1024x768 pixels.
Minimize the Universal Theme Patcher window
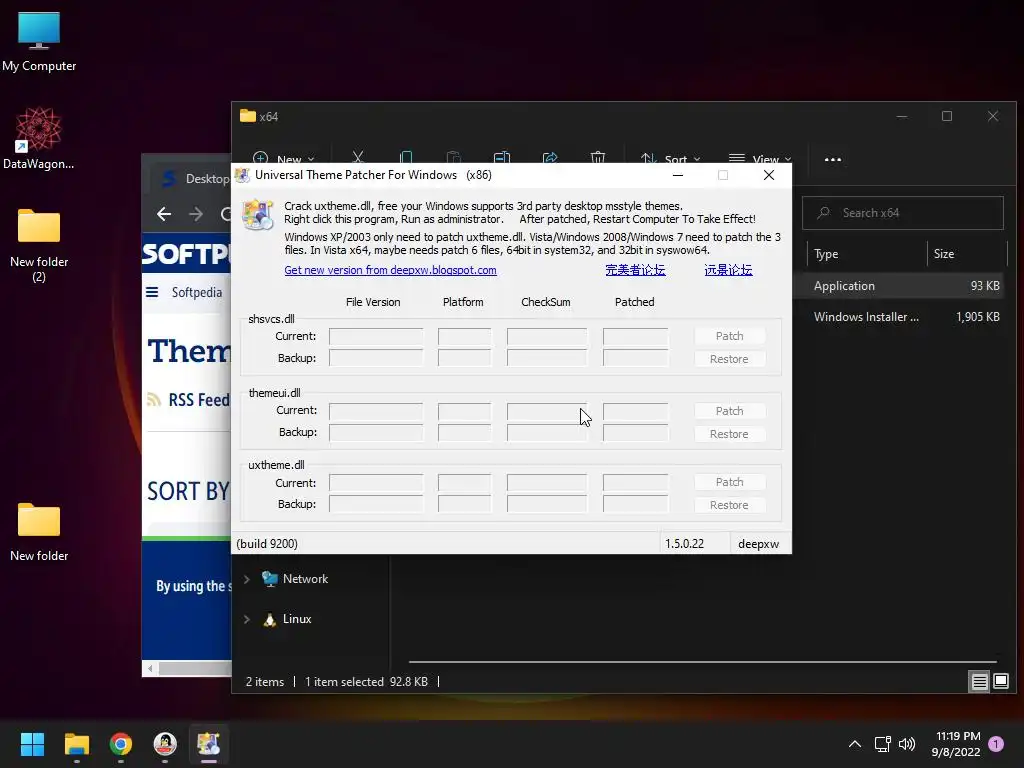pos(677,175)
